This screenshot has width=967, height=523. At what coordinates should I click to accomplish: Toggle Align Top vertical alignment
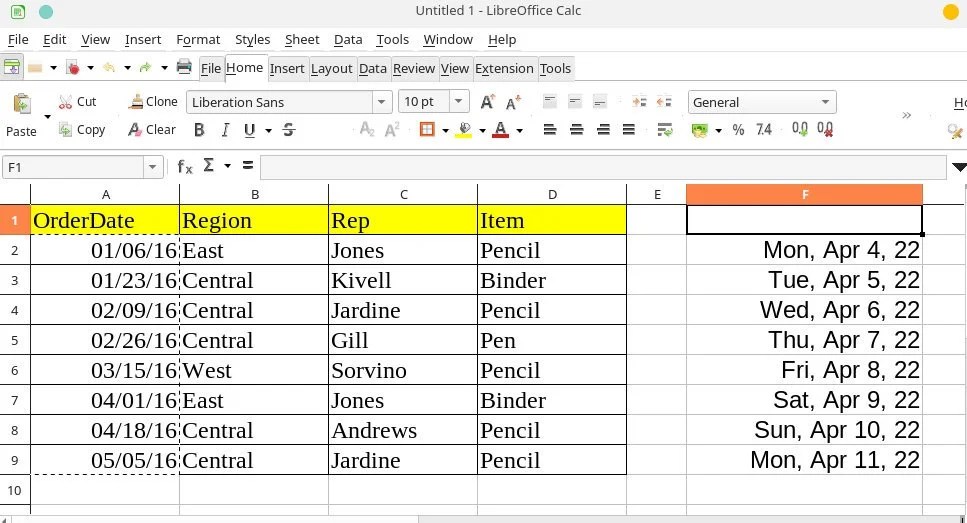coord(549,101)
